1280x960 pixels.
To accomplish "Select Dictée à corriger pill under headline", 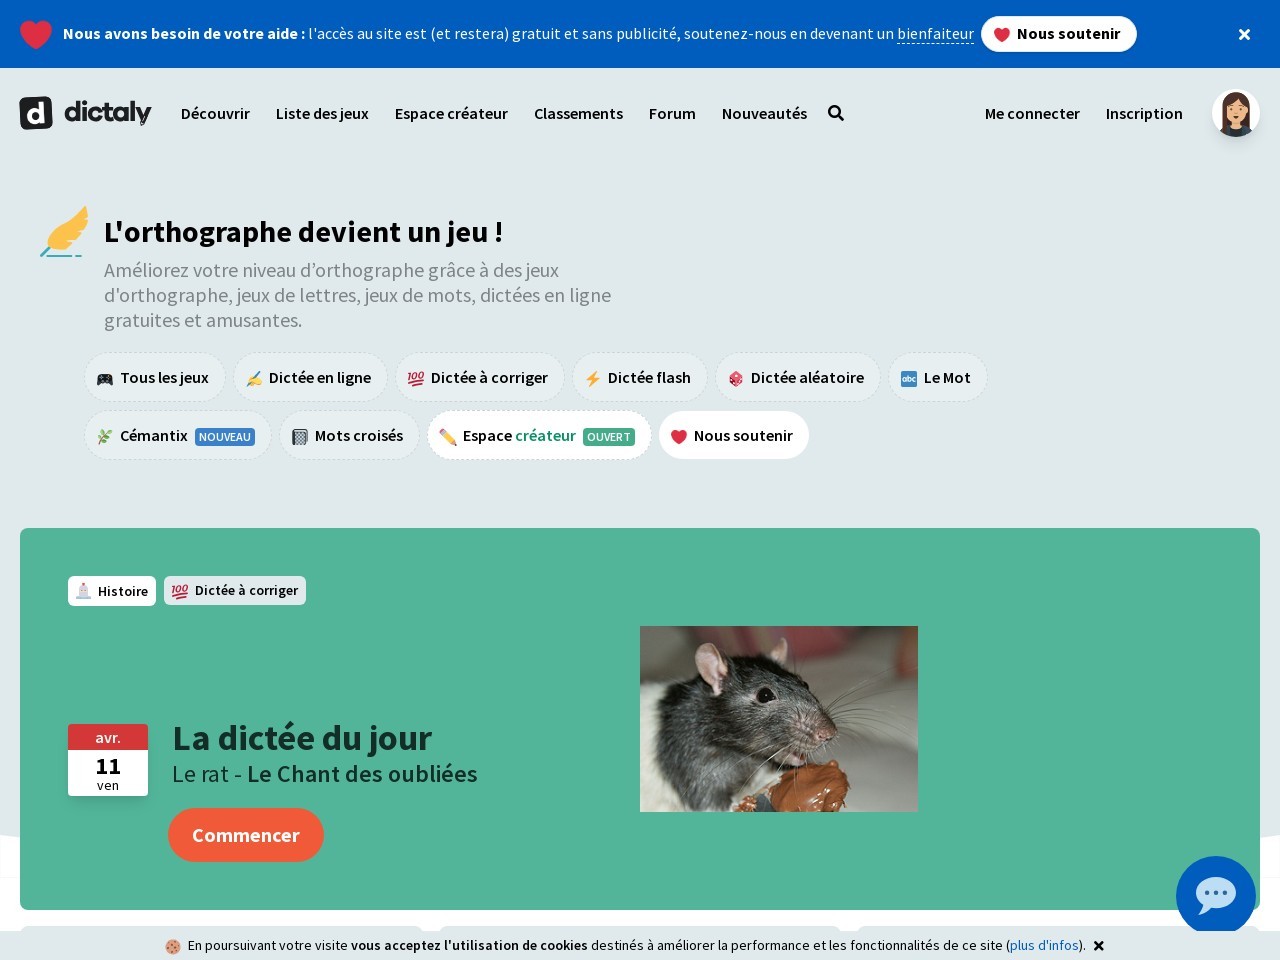I will point(480,377).
